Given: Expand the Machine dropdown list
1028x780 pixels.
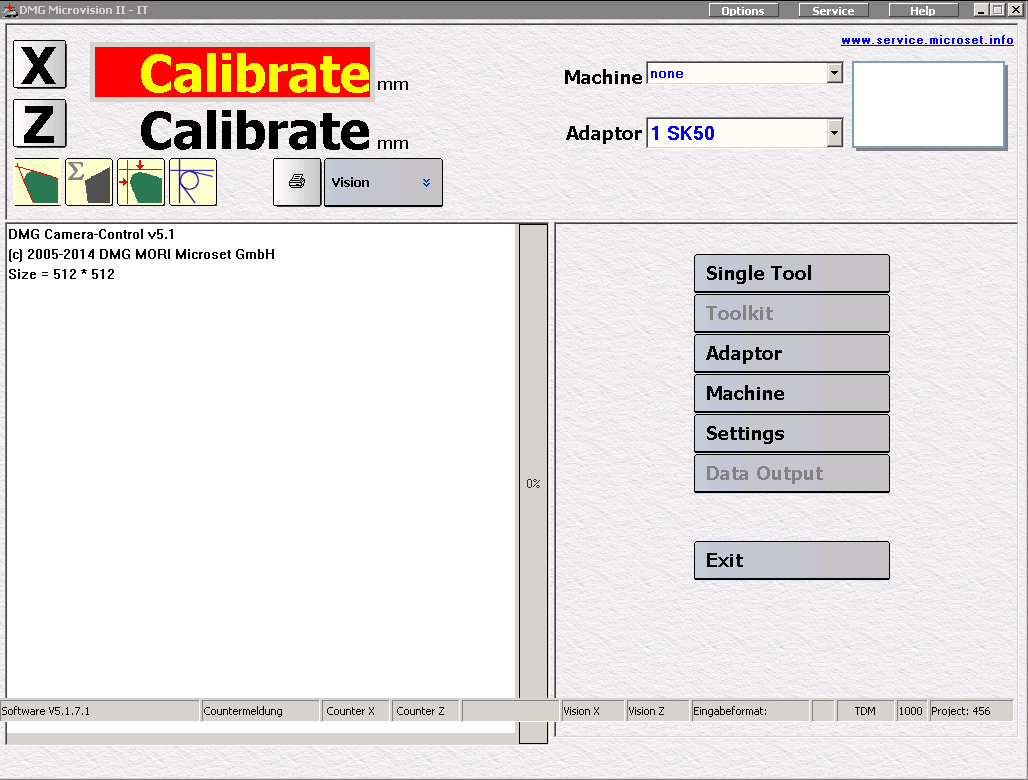Looking at the screenshot, I should coord(834,74).
